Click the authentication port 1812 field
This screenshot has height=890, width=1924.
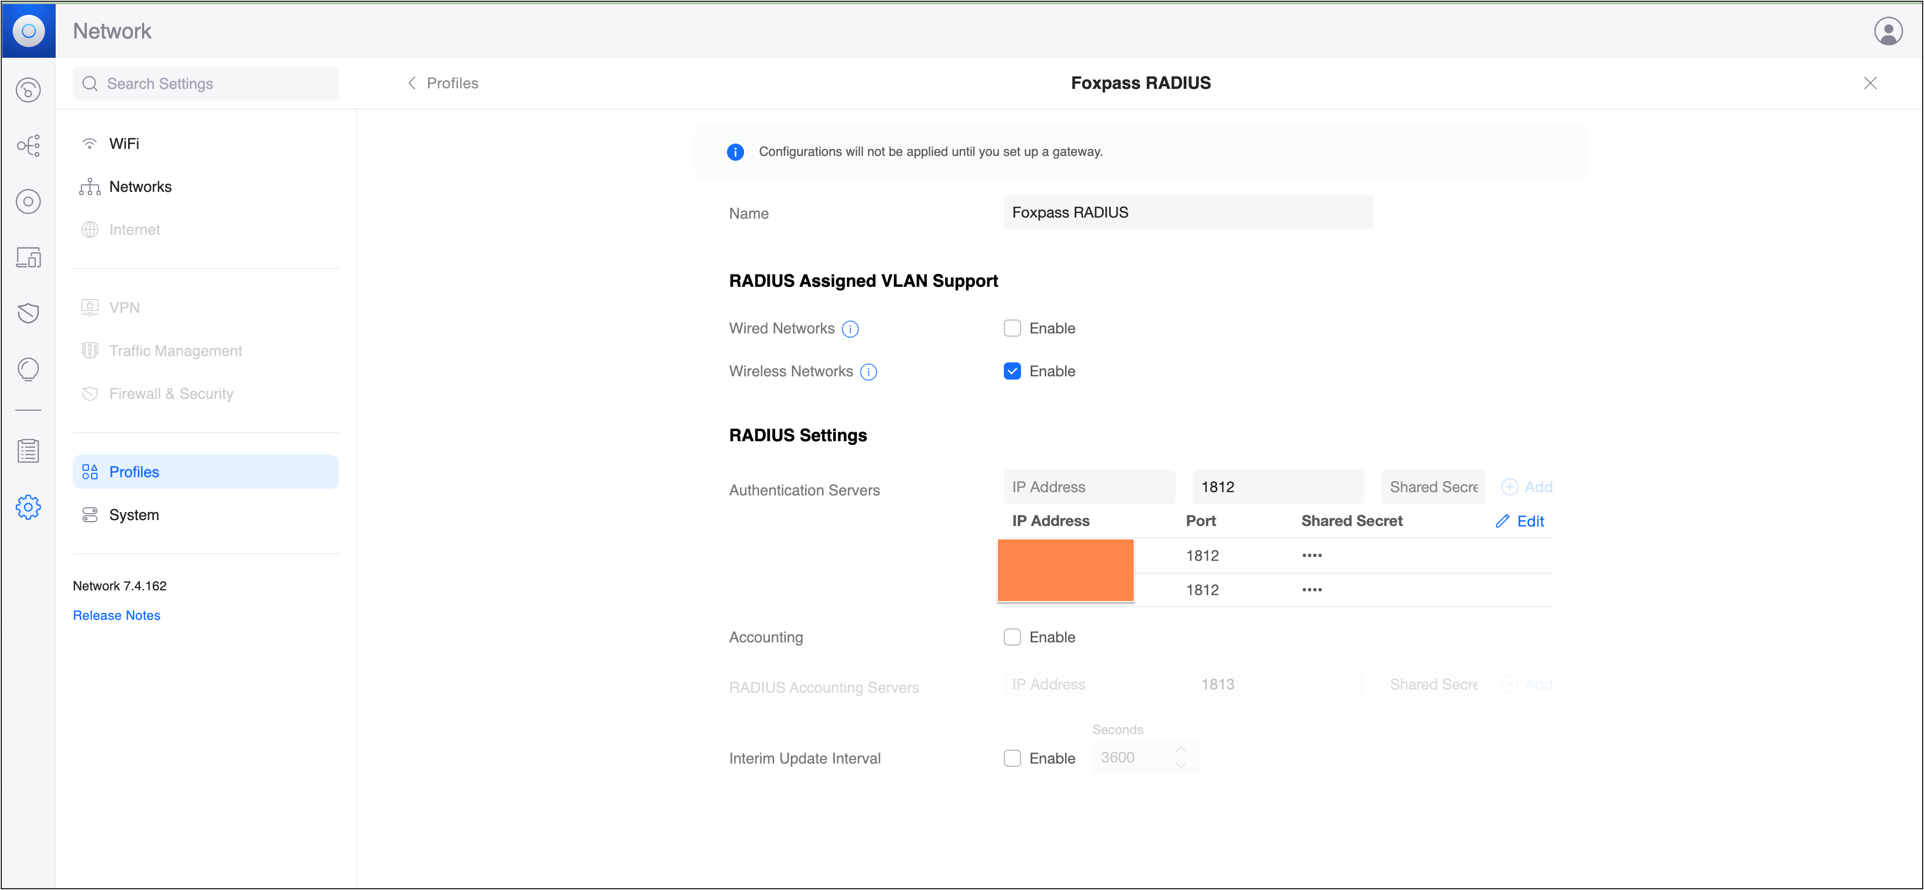[1278, 487]
